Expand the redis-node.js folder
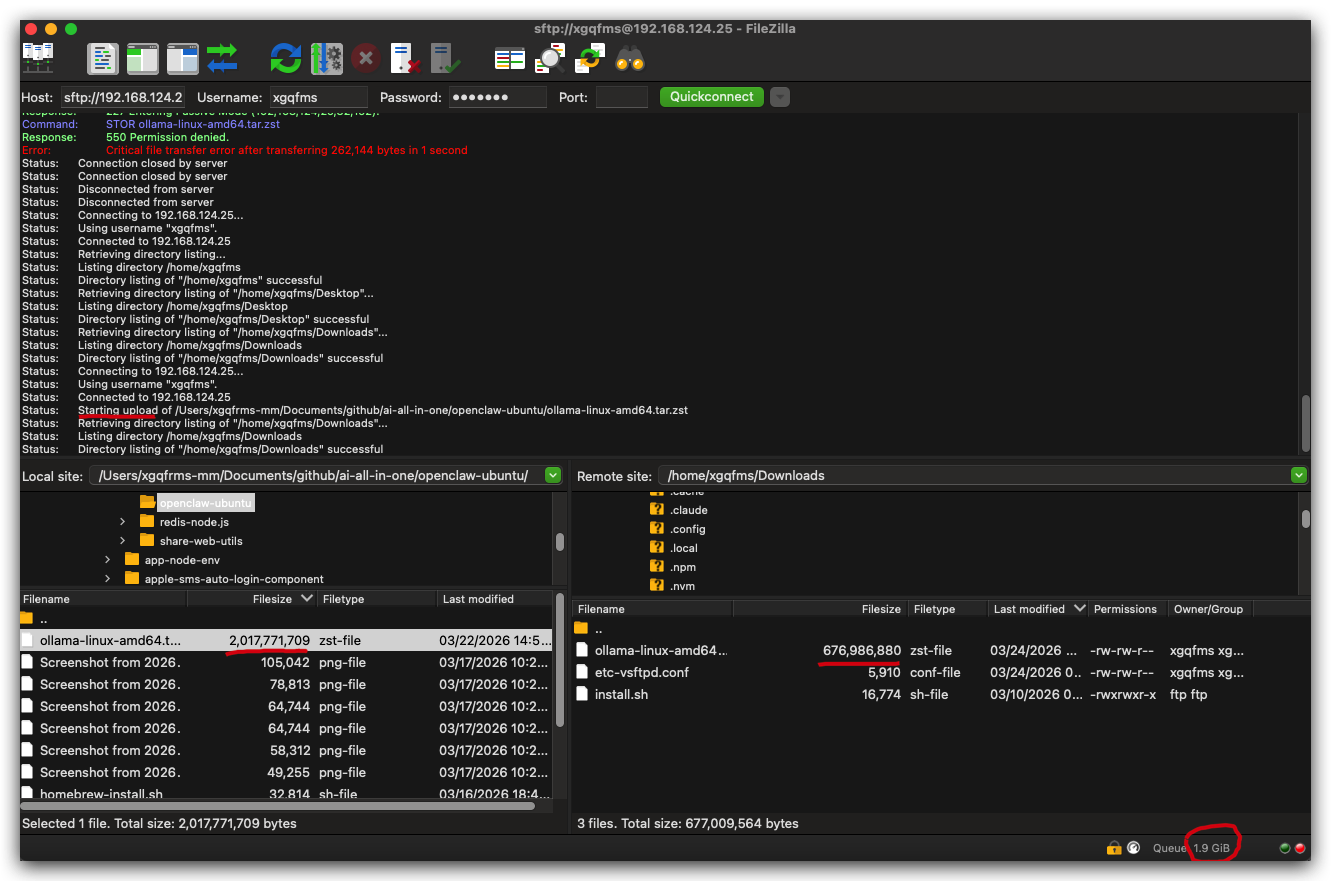1331x881 pixels. point(123,522)
